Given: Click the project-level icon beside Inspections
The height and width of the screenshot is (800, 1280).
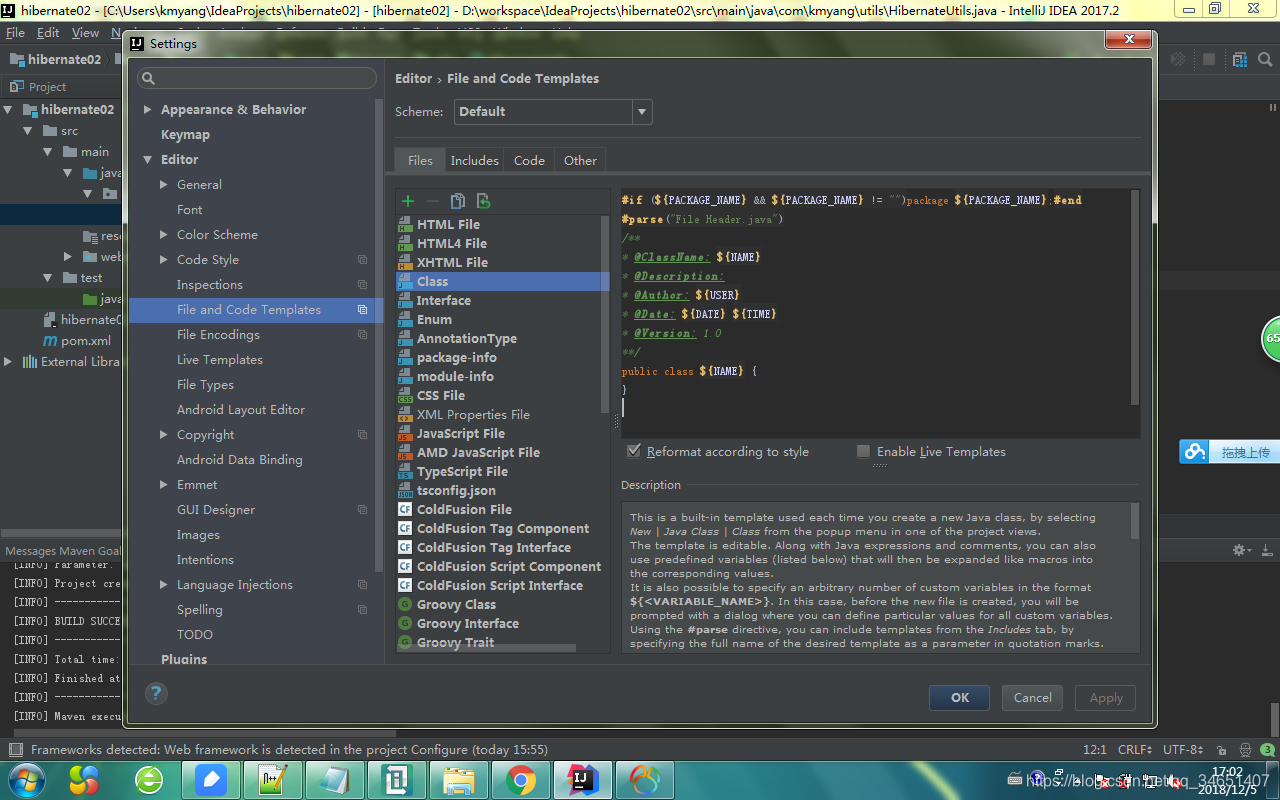Looking at the screenshot, I should (362, 285).
